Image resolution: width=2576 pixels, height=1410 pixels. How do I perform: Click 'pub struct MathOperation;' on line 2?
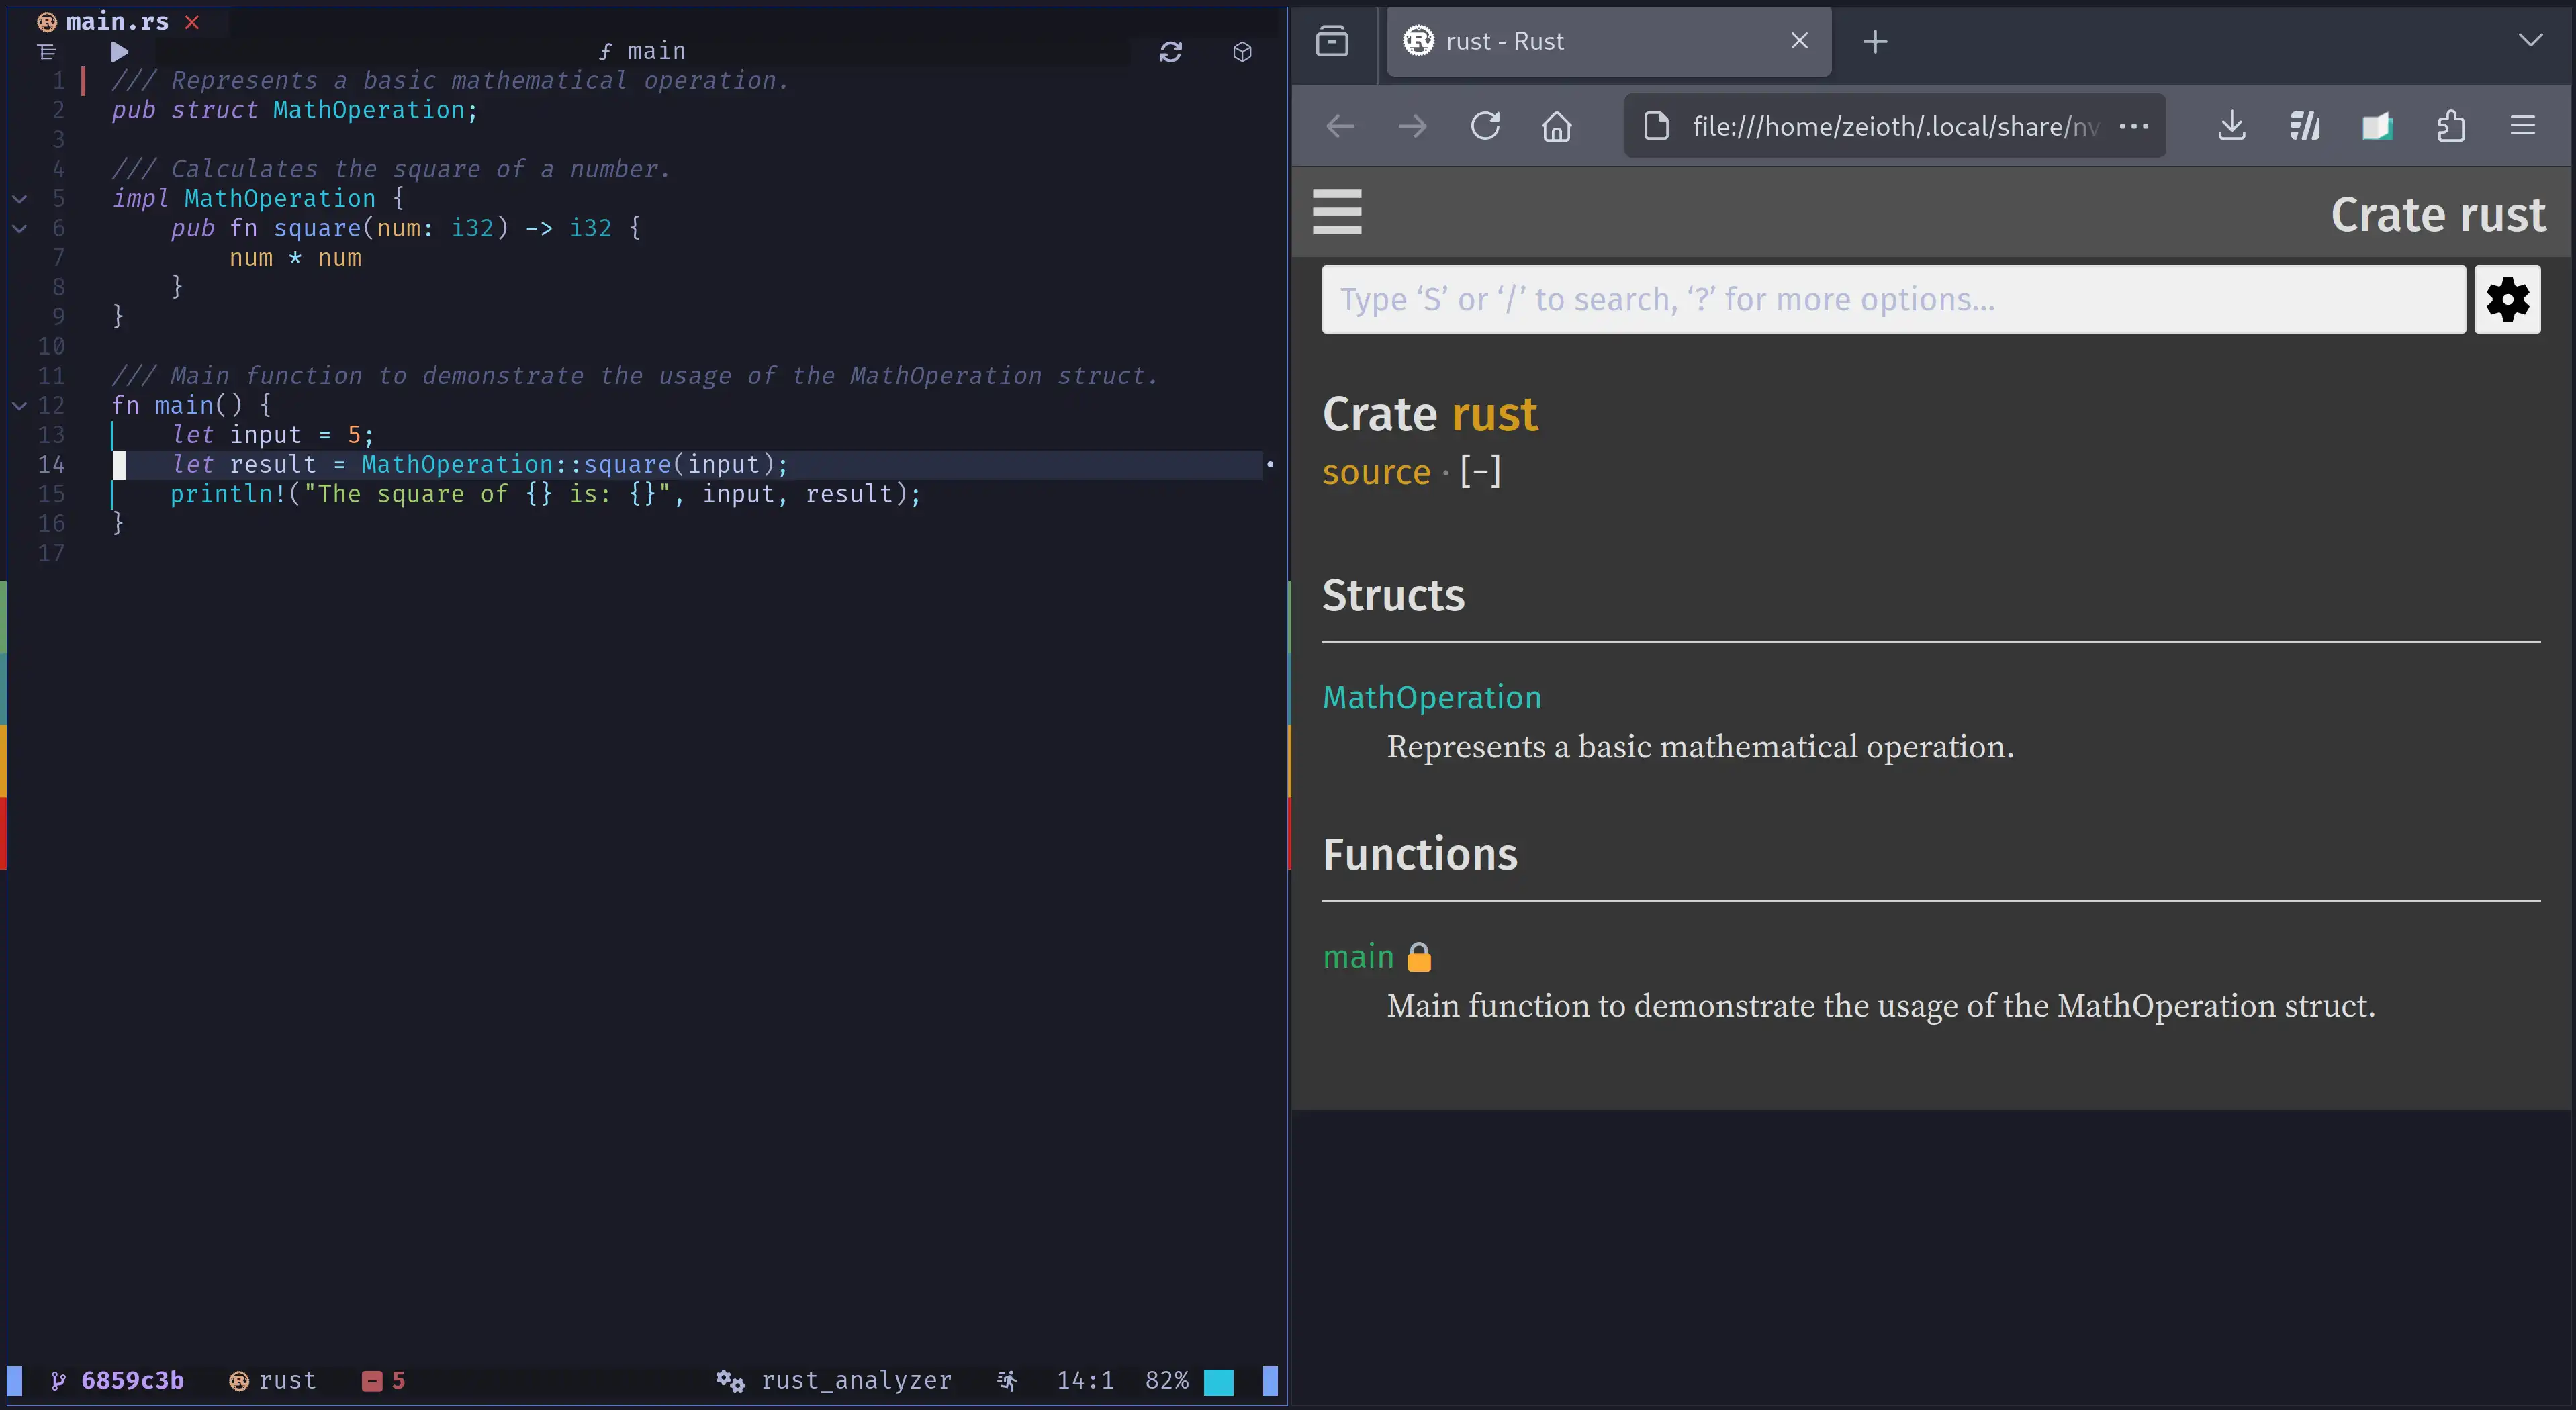[x=295, y=111]
